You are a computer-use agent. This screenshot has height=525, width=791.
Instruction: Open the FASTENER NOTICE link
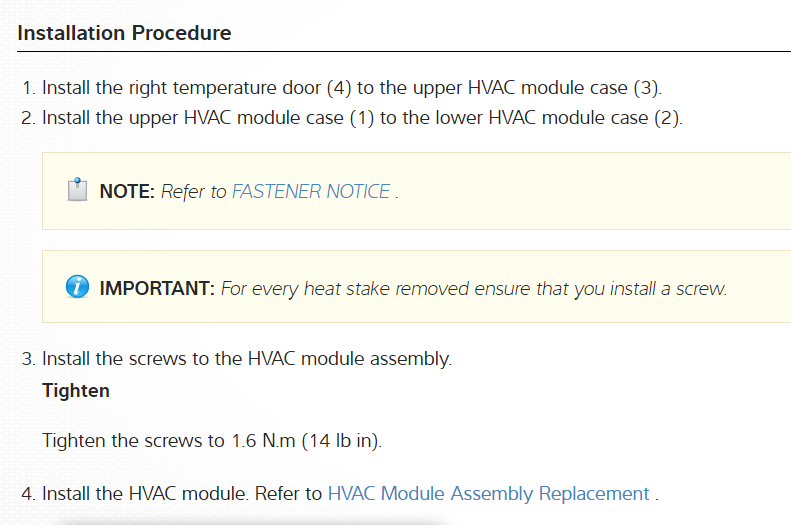coord(311,191)
